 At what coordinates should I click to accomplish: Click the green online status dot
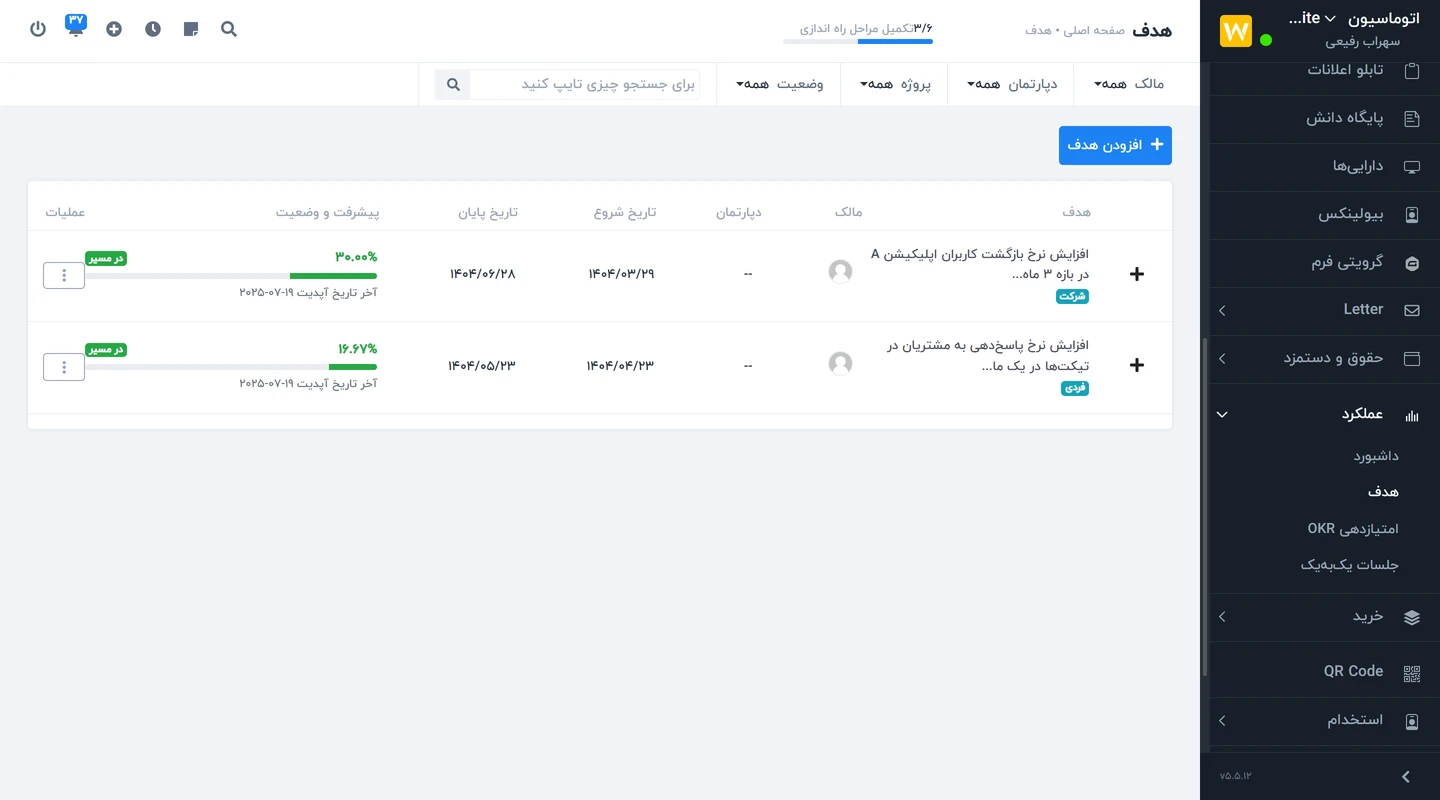pyautogui.click(x=1266, y=40)
